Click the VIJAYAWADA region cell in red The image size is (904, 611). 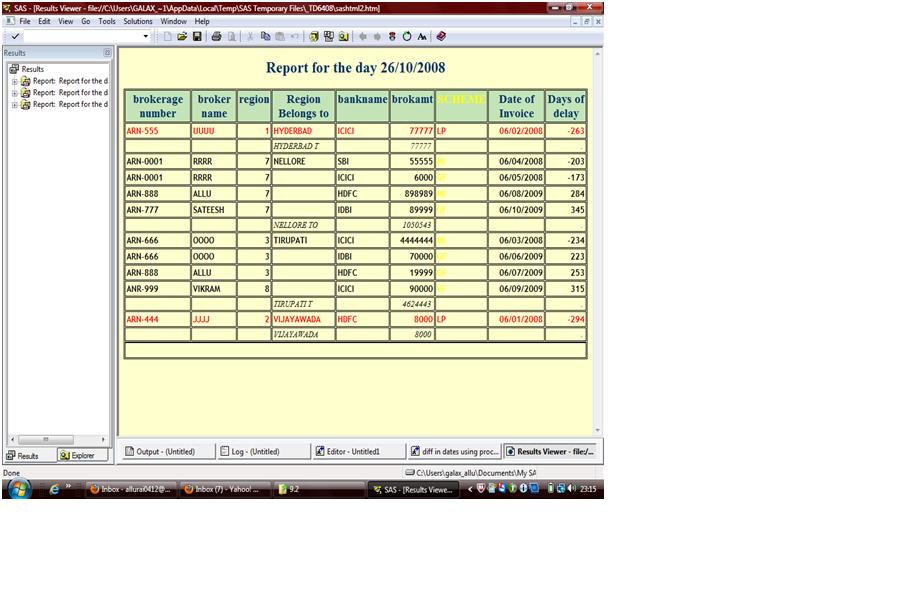pos(303,319)
